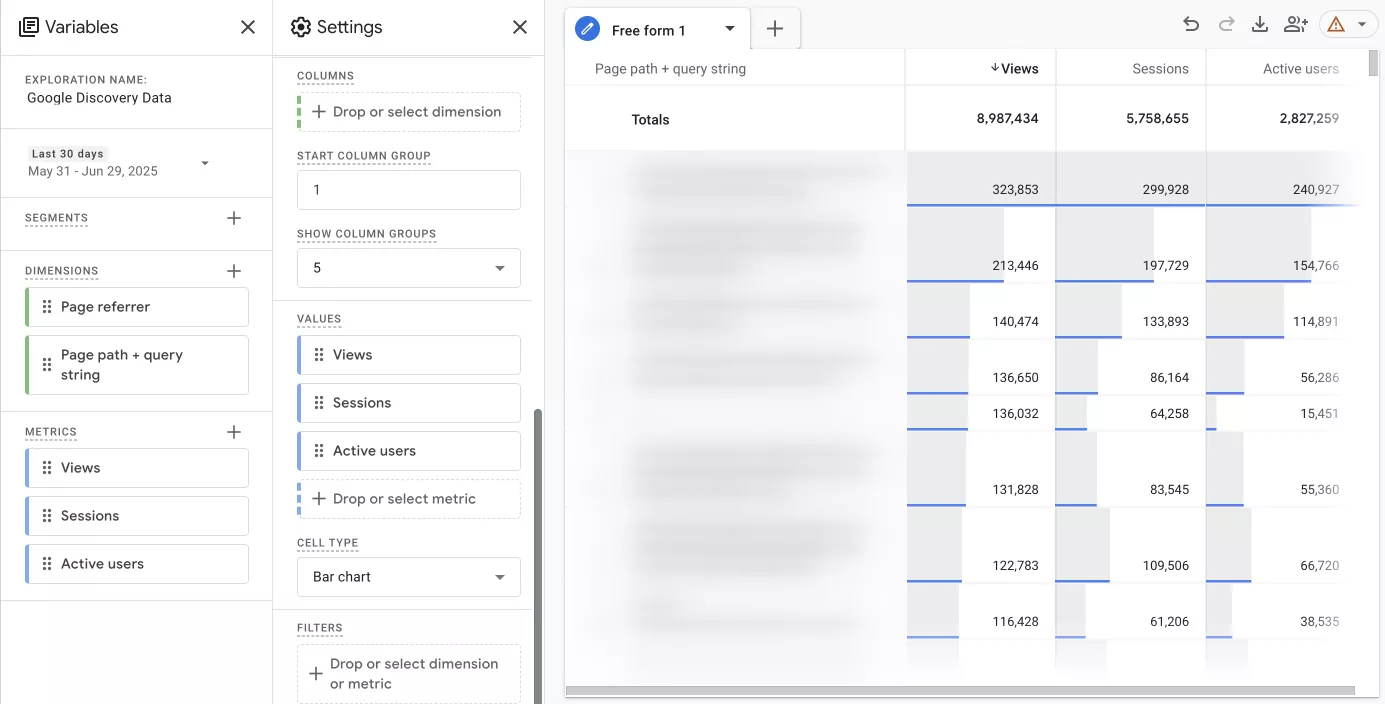Close the Variables panel

(x=248, y=27)
